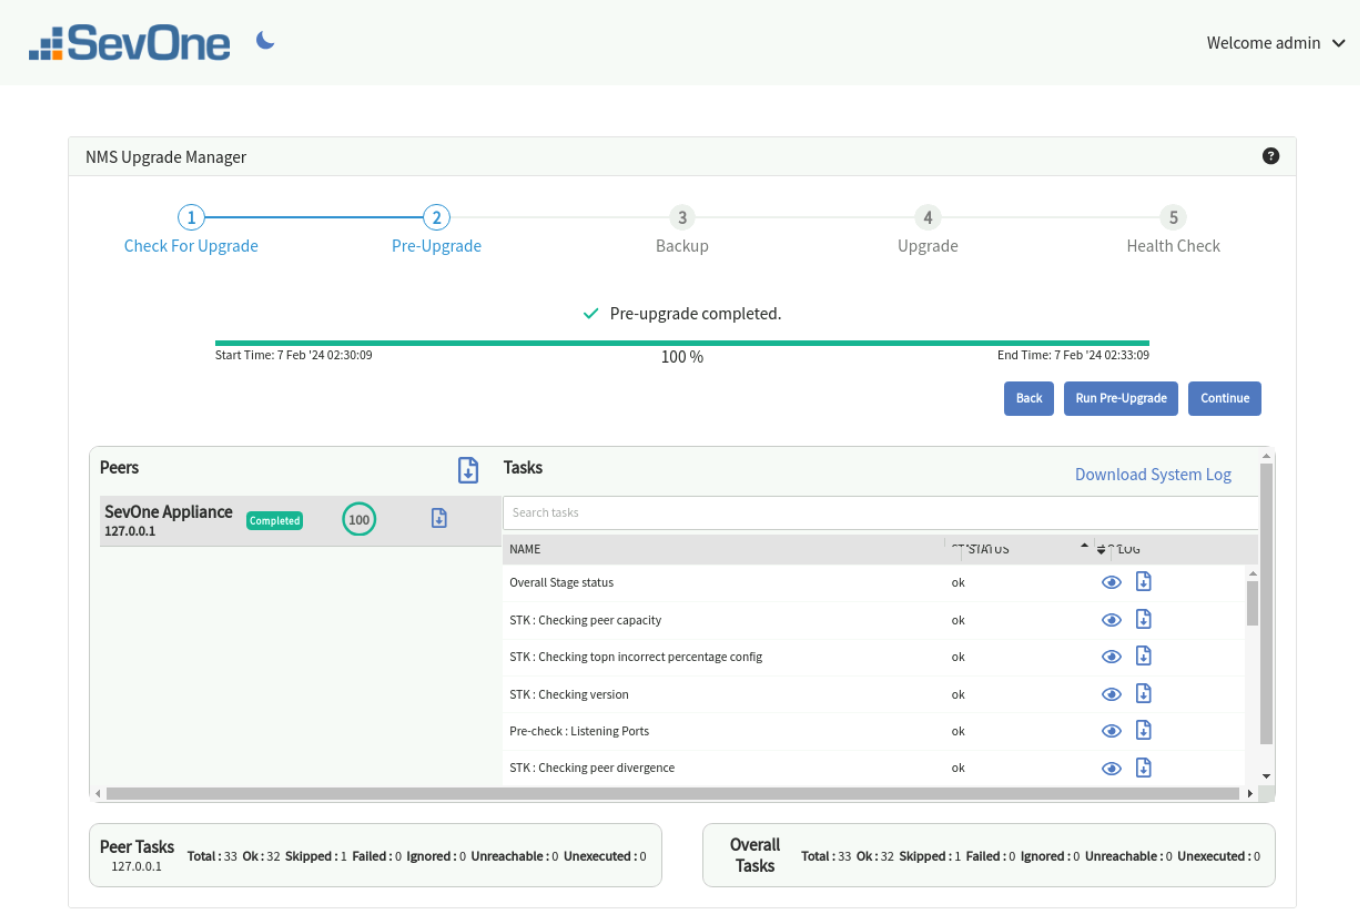Viewport: 1360px width, 912px height.
Task: View log for Overall Stage status
Action: tap(1111, 583)
